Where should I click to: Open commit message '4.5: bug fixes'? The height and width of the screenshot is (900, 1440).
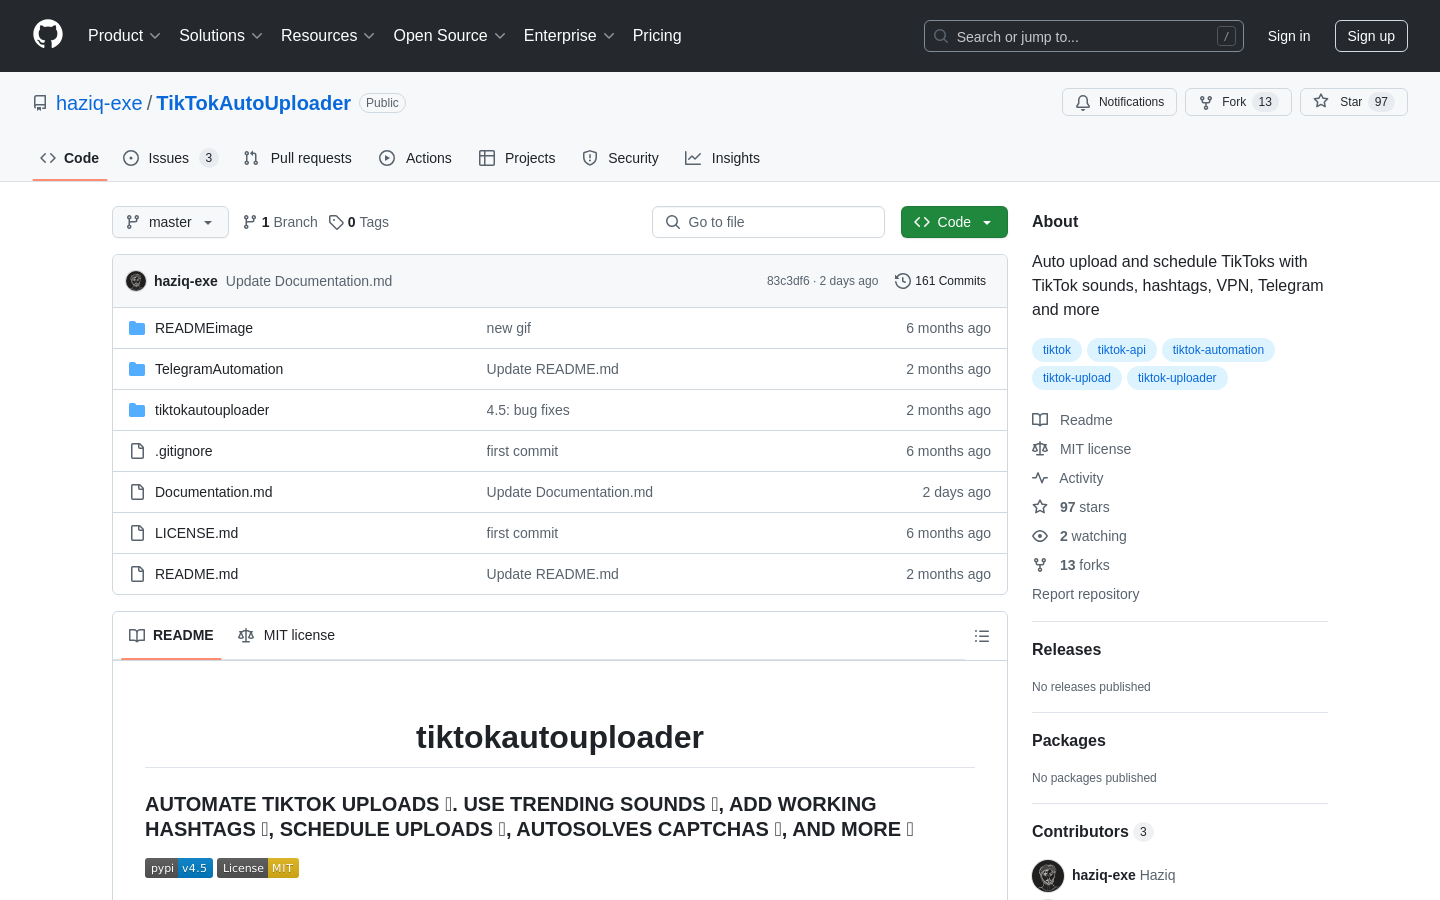coord(528,410)
